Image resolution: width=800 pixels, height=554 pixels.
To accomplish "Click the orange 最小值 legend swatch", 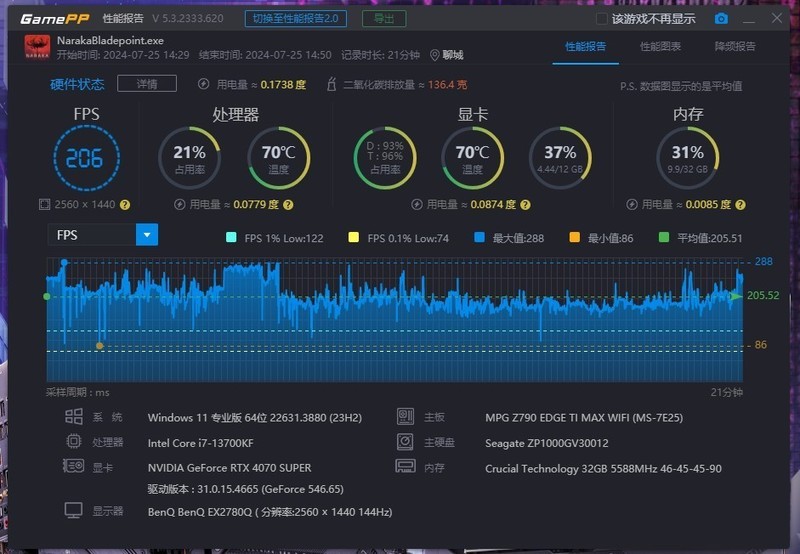I will 574,237.
